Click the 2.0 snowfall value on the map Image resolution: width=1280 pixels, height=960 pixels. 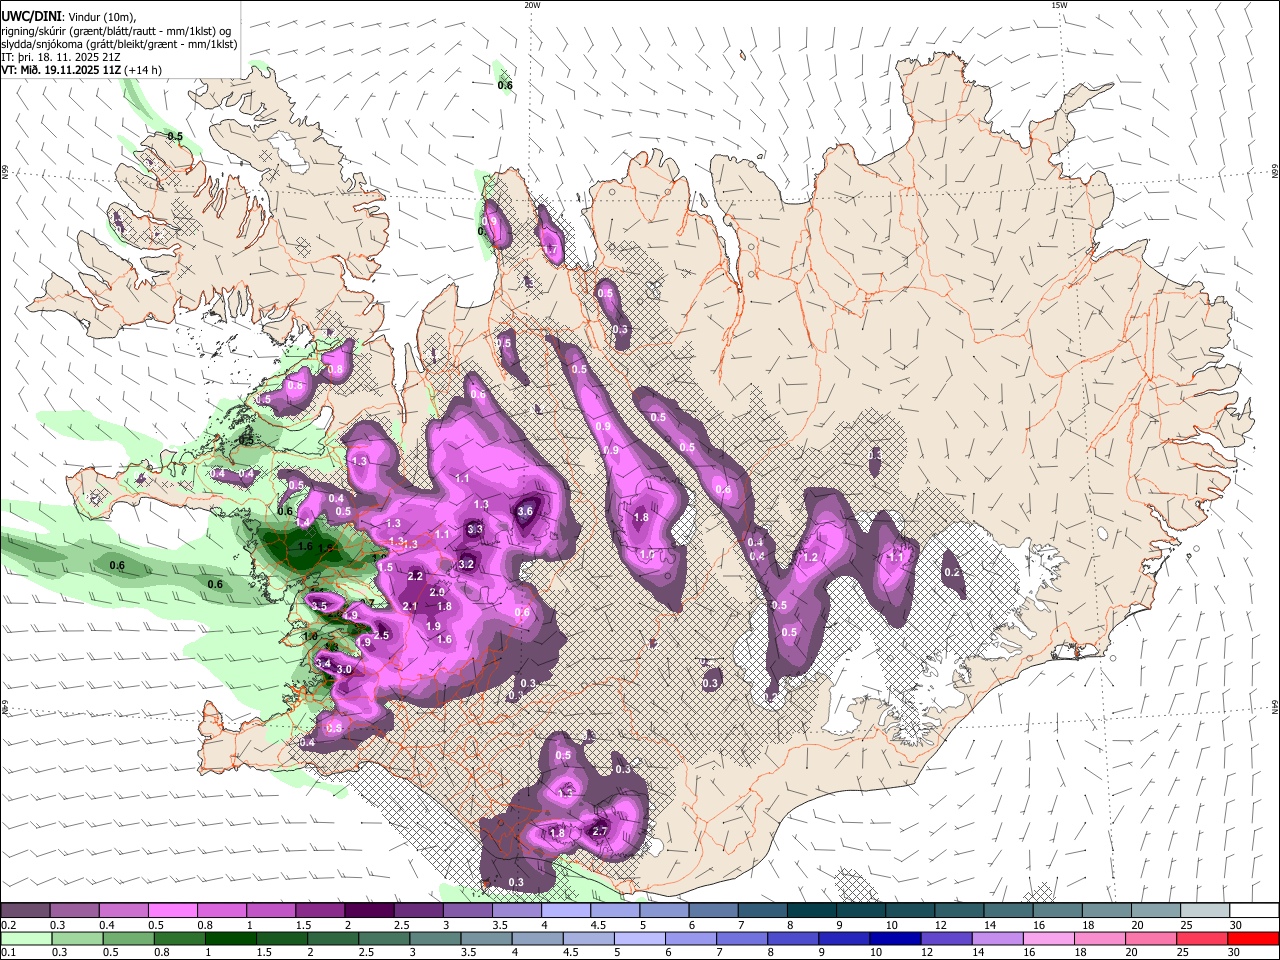[437, 592]
